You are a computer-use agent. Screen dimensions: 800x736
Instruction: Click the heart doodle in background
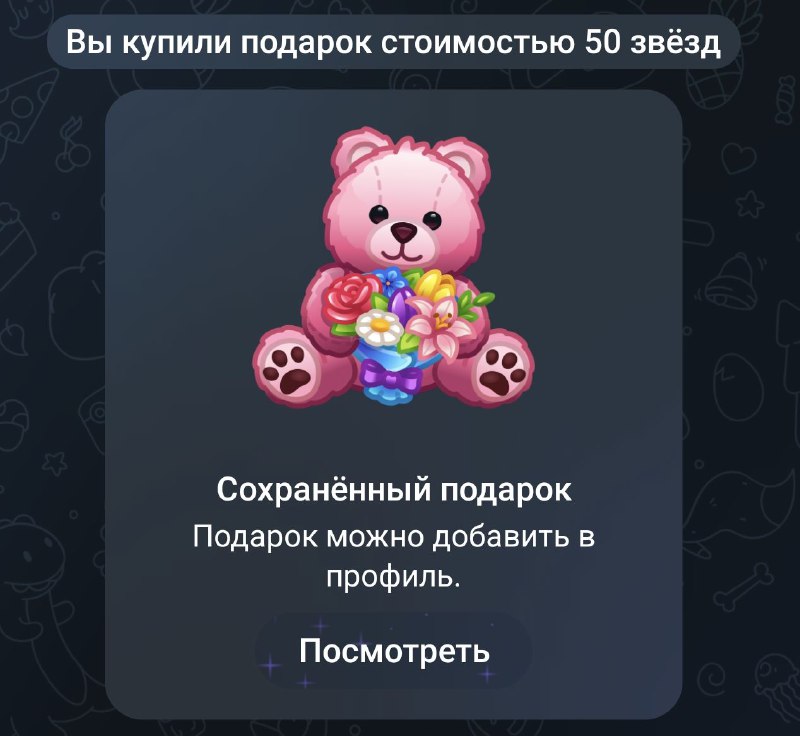click(739, 158)
